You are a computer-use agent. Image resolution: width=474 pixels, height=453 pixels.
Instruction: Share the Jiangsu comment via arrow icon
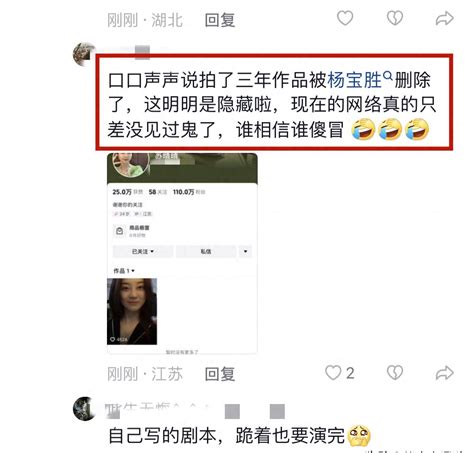point(445,373)
